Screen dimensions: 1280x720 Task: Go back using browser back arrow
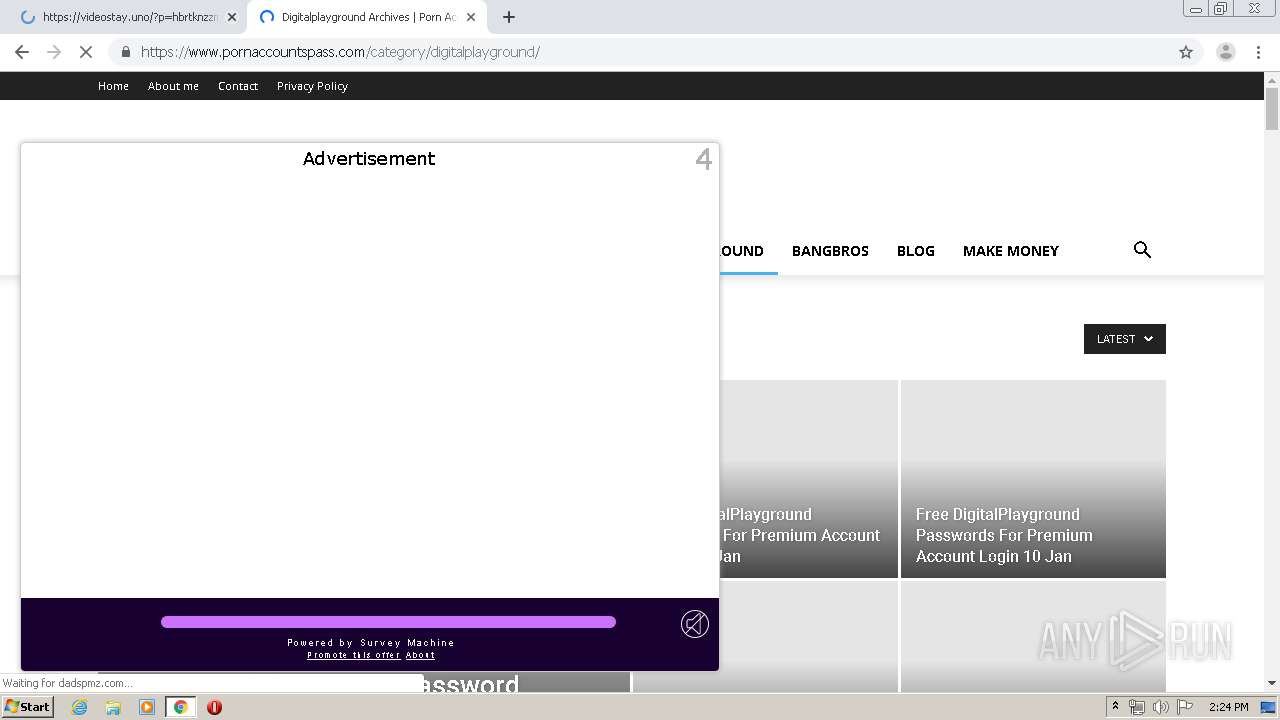(x=22, y=52)
